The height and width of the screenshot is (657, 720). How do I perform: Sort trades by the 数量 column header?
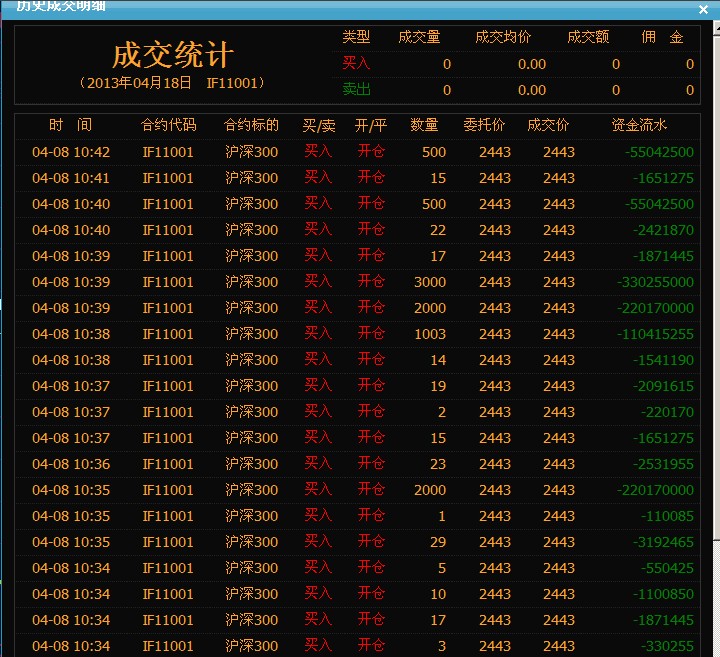pos(424,126)
